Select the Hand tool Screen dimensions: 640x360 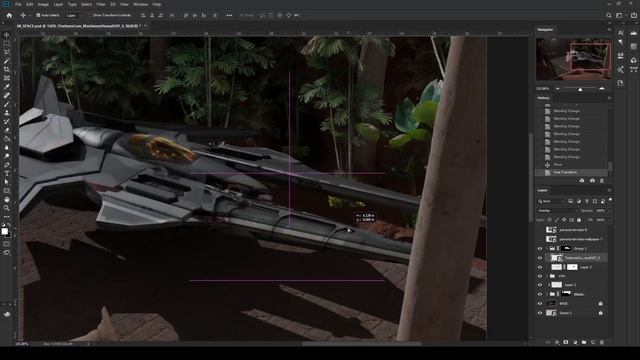7,199
